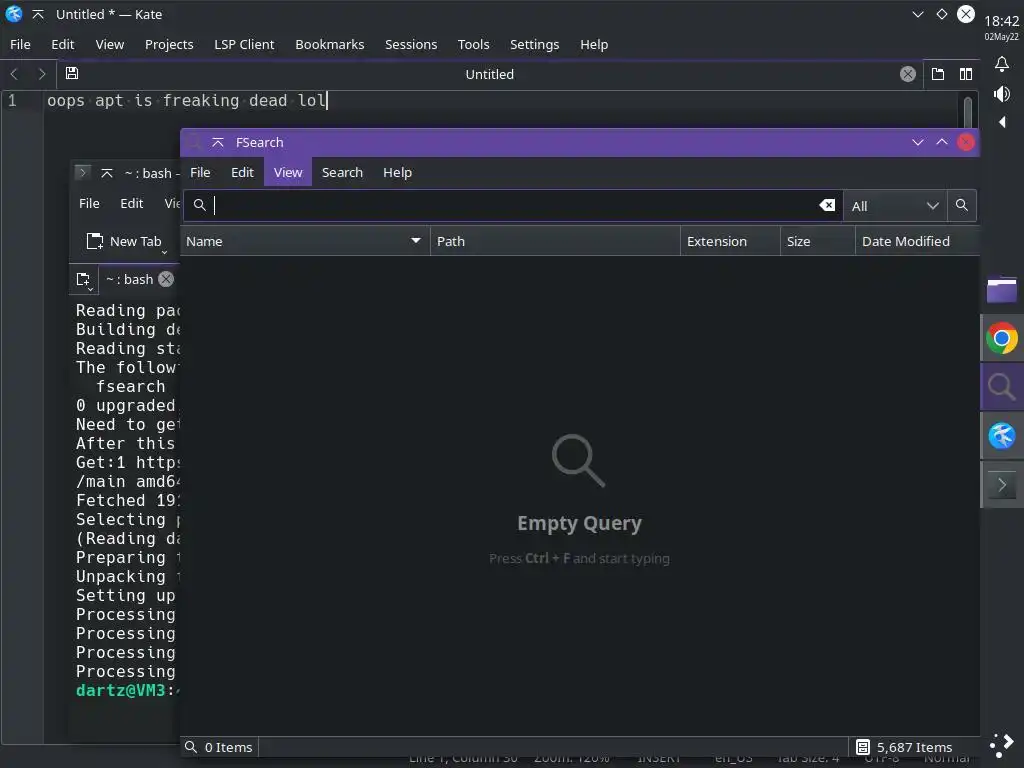Image resolution: width=1024 pixels, height=768 pixels.
Task: Close the '~ : bash' tab in Konsole
Action: coord(166,280)
